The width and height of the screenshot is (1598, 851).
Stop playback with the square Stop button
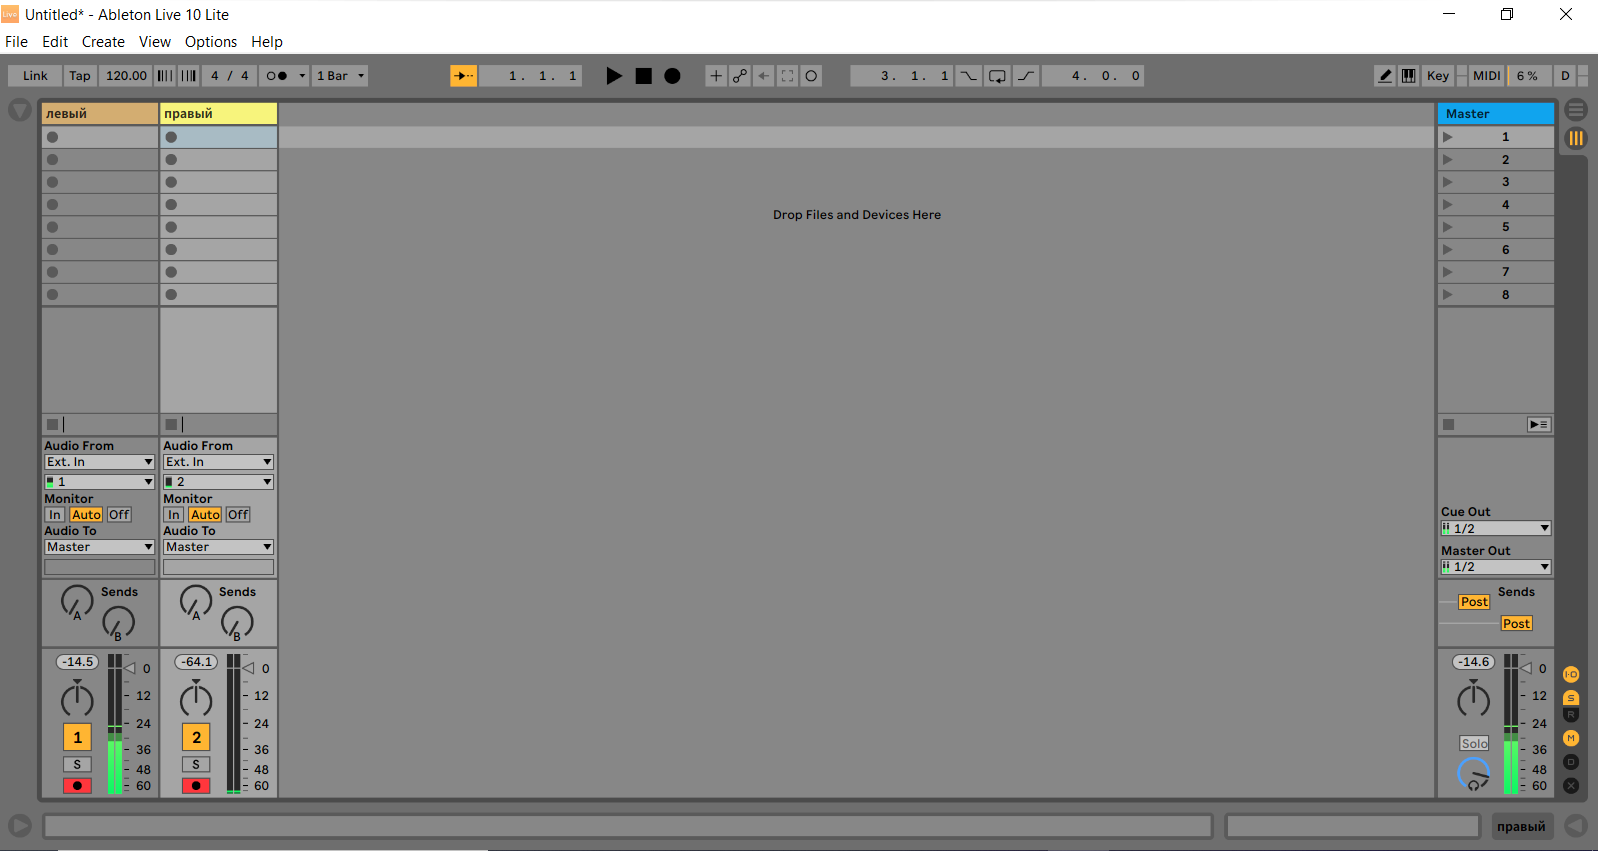[x=644, y=76]
